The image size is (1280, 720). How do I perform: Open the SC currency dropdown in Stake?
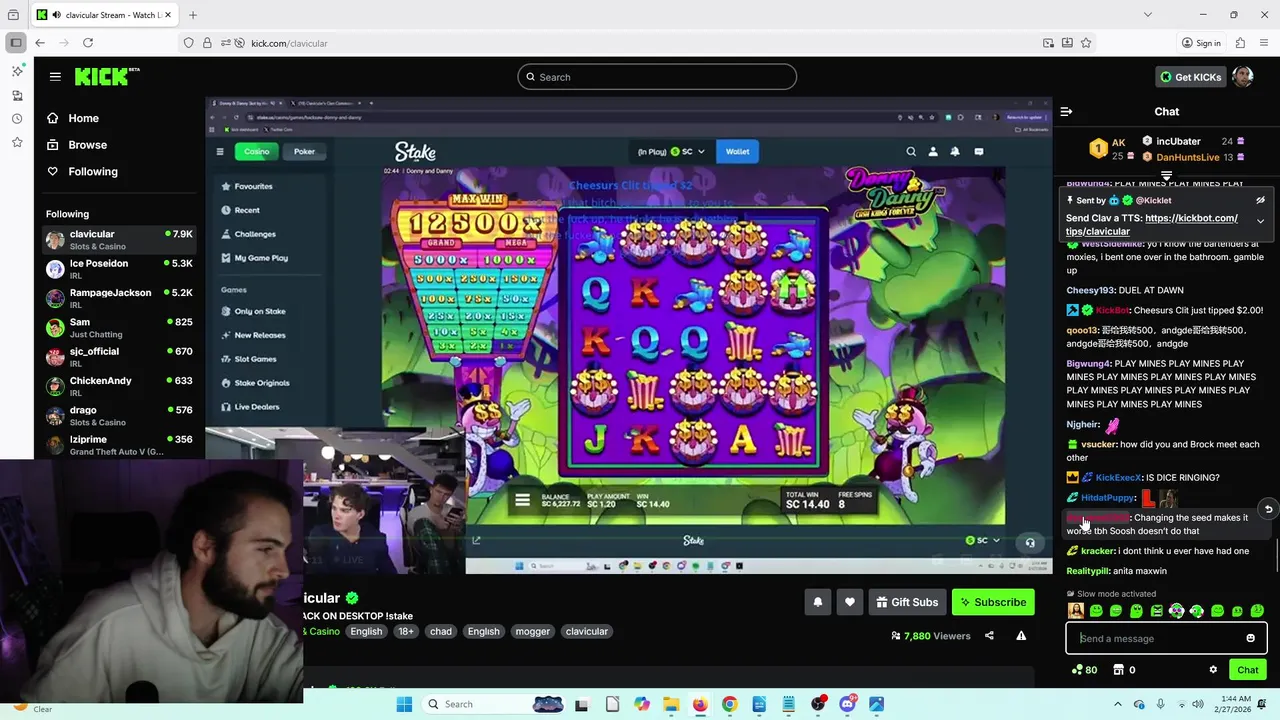688,152
